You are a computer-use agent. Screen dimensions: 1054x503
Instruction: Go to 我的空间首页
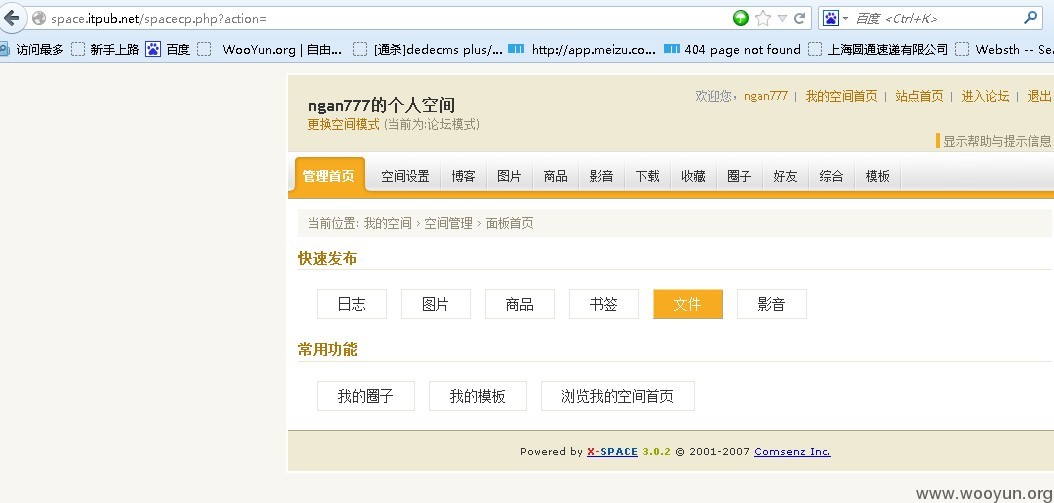tap(842, 96)
